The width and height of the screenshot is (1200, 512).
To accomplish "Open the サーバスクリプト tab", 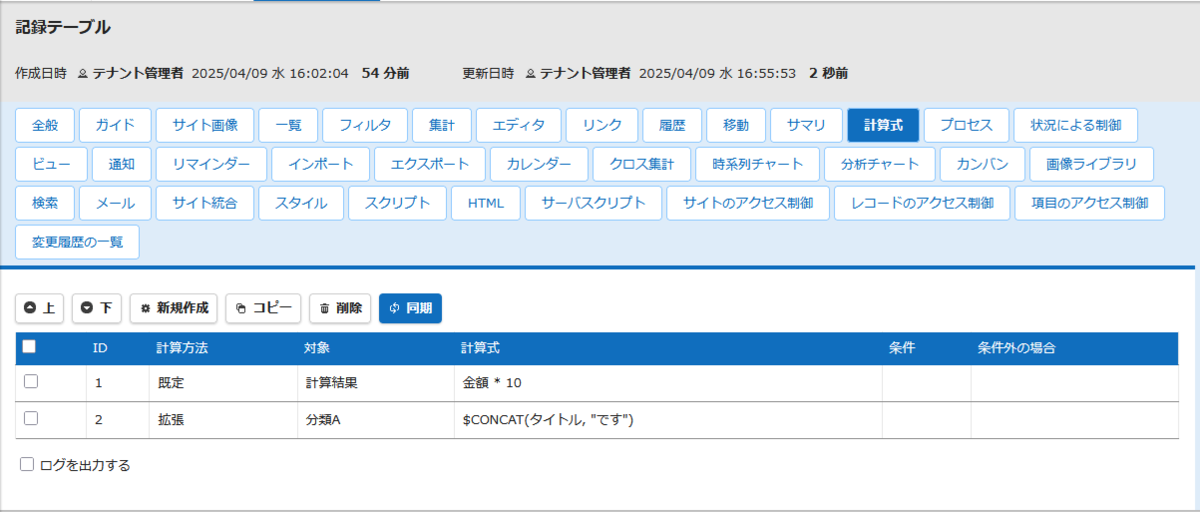I will (593, 203).
